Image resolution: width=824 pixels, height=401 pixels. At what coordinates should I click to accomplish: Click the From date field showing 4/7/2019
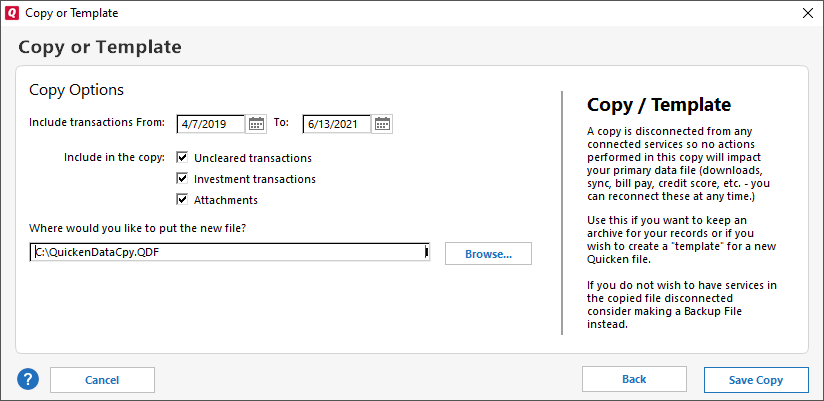[x=211, y=124]
